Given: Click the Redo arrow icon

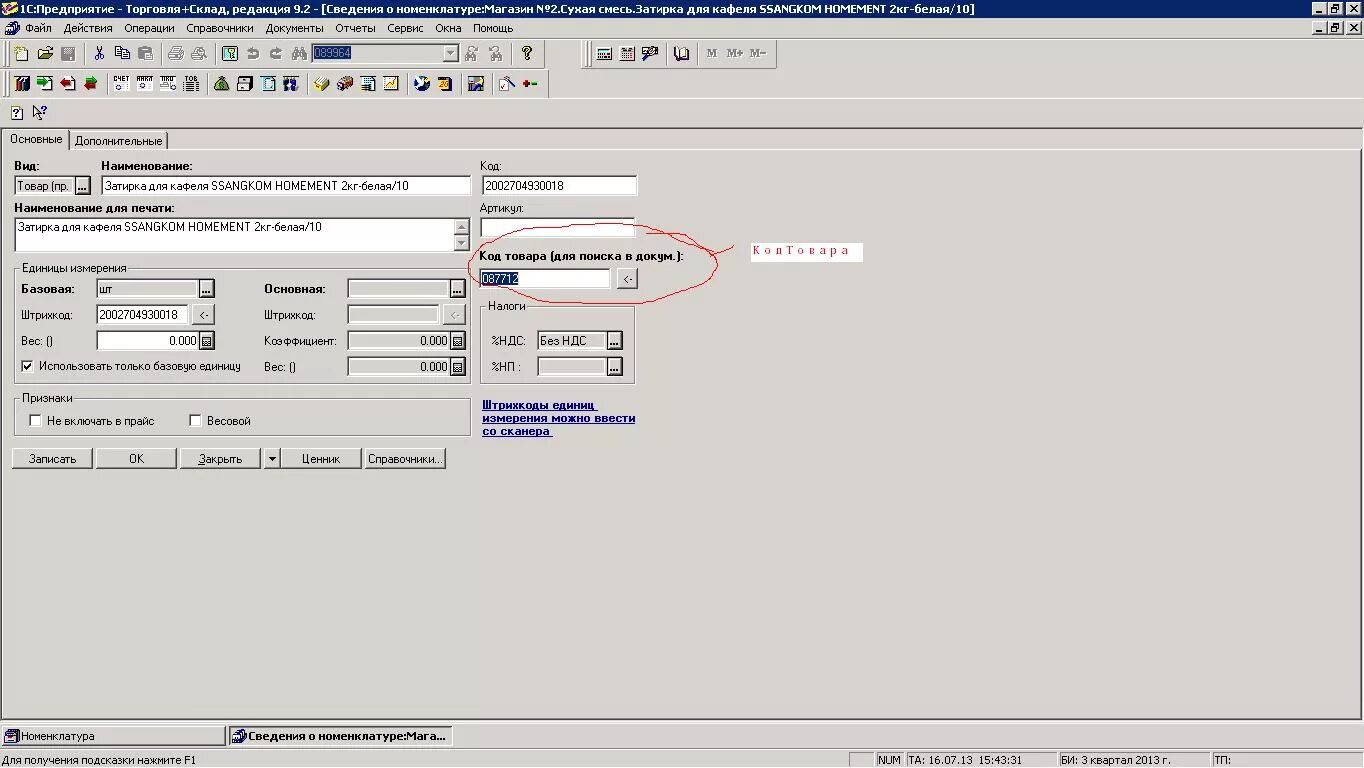Looking at the screenshot, I should coord(276,53).
